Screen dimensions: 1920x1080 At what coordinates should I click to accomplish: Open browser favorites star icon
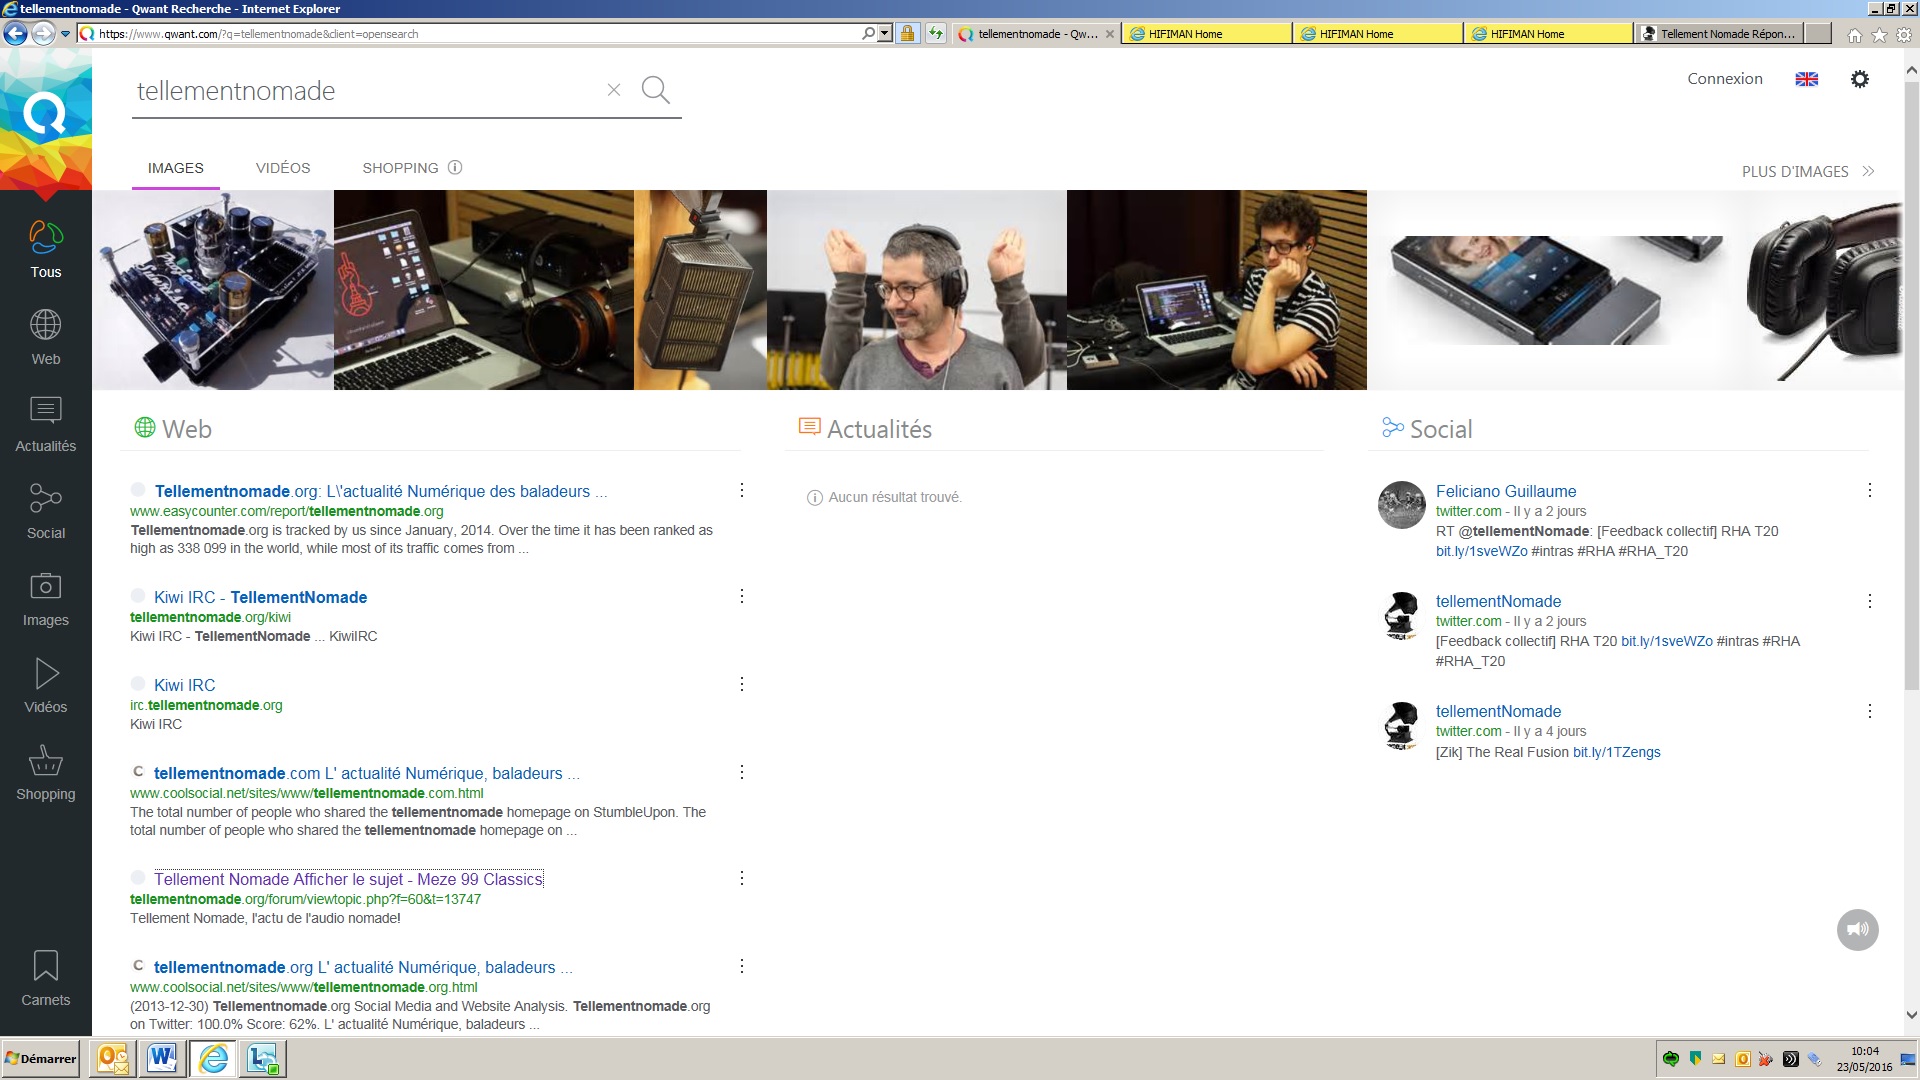point(1879,35)
